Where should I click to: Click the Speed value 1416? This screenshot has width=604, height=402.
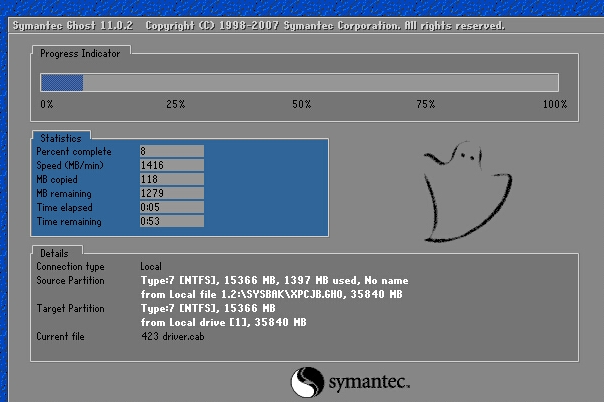[172, 165]
